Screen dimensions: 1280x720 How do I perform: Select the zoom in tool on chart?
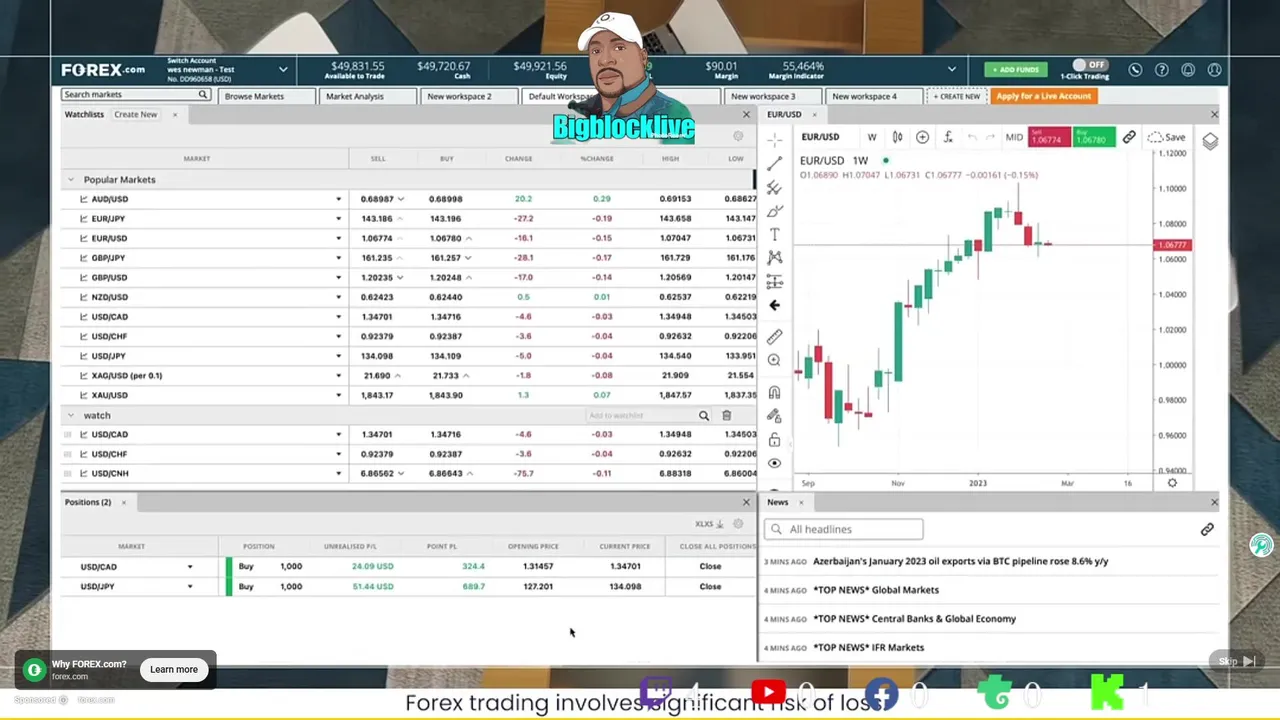point(775,360)
